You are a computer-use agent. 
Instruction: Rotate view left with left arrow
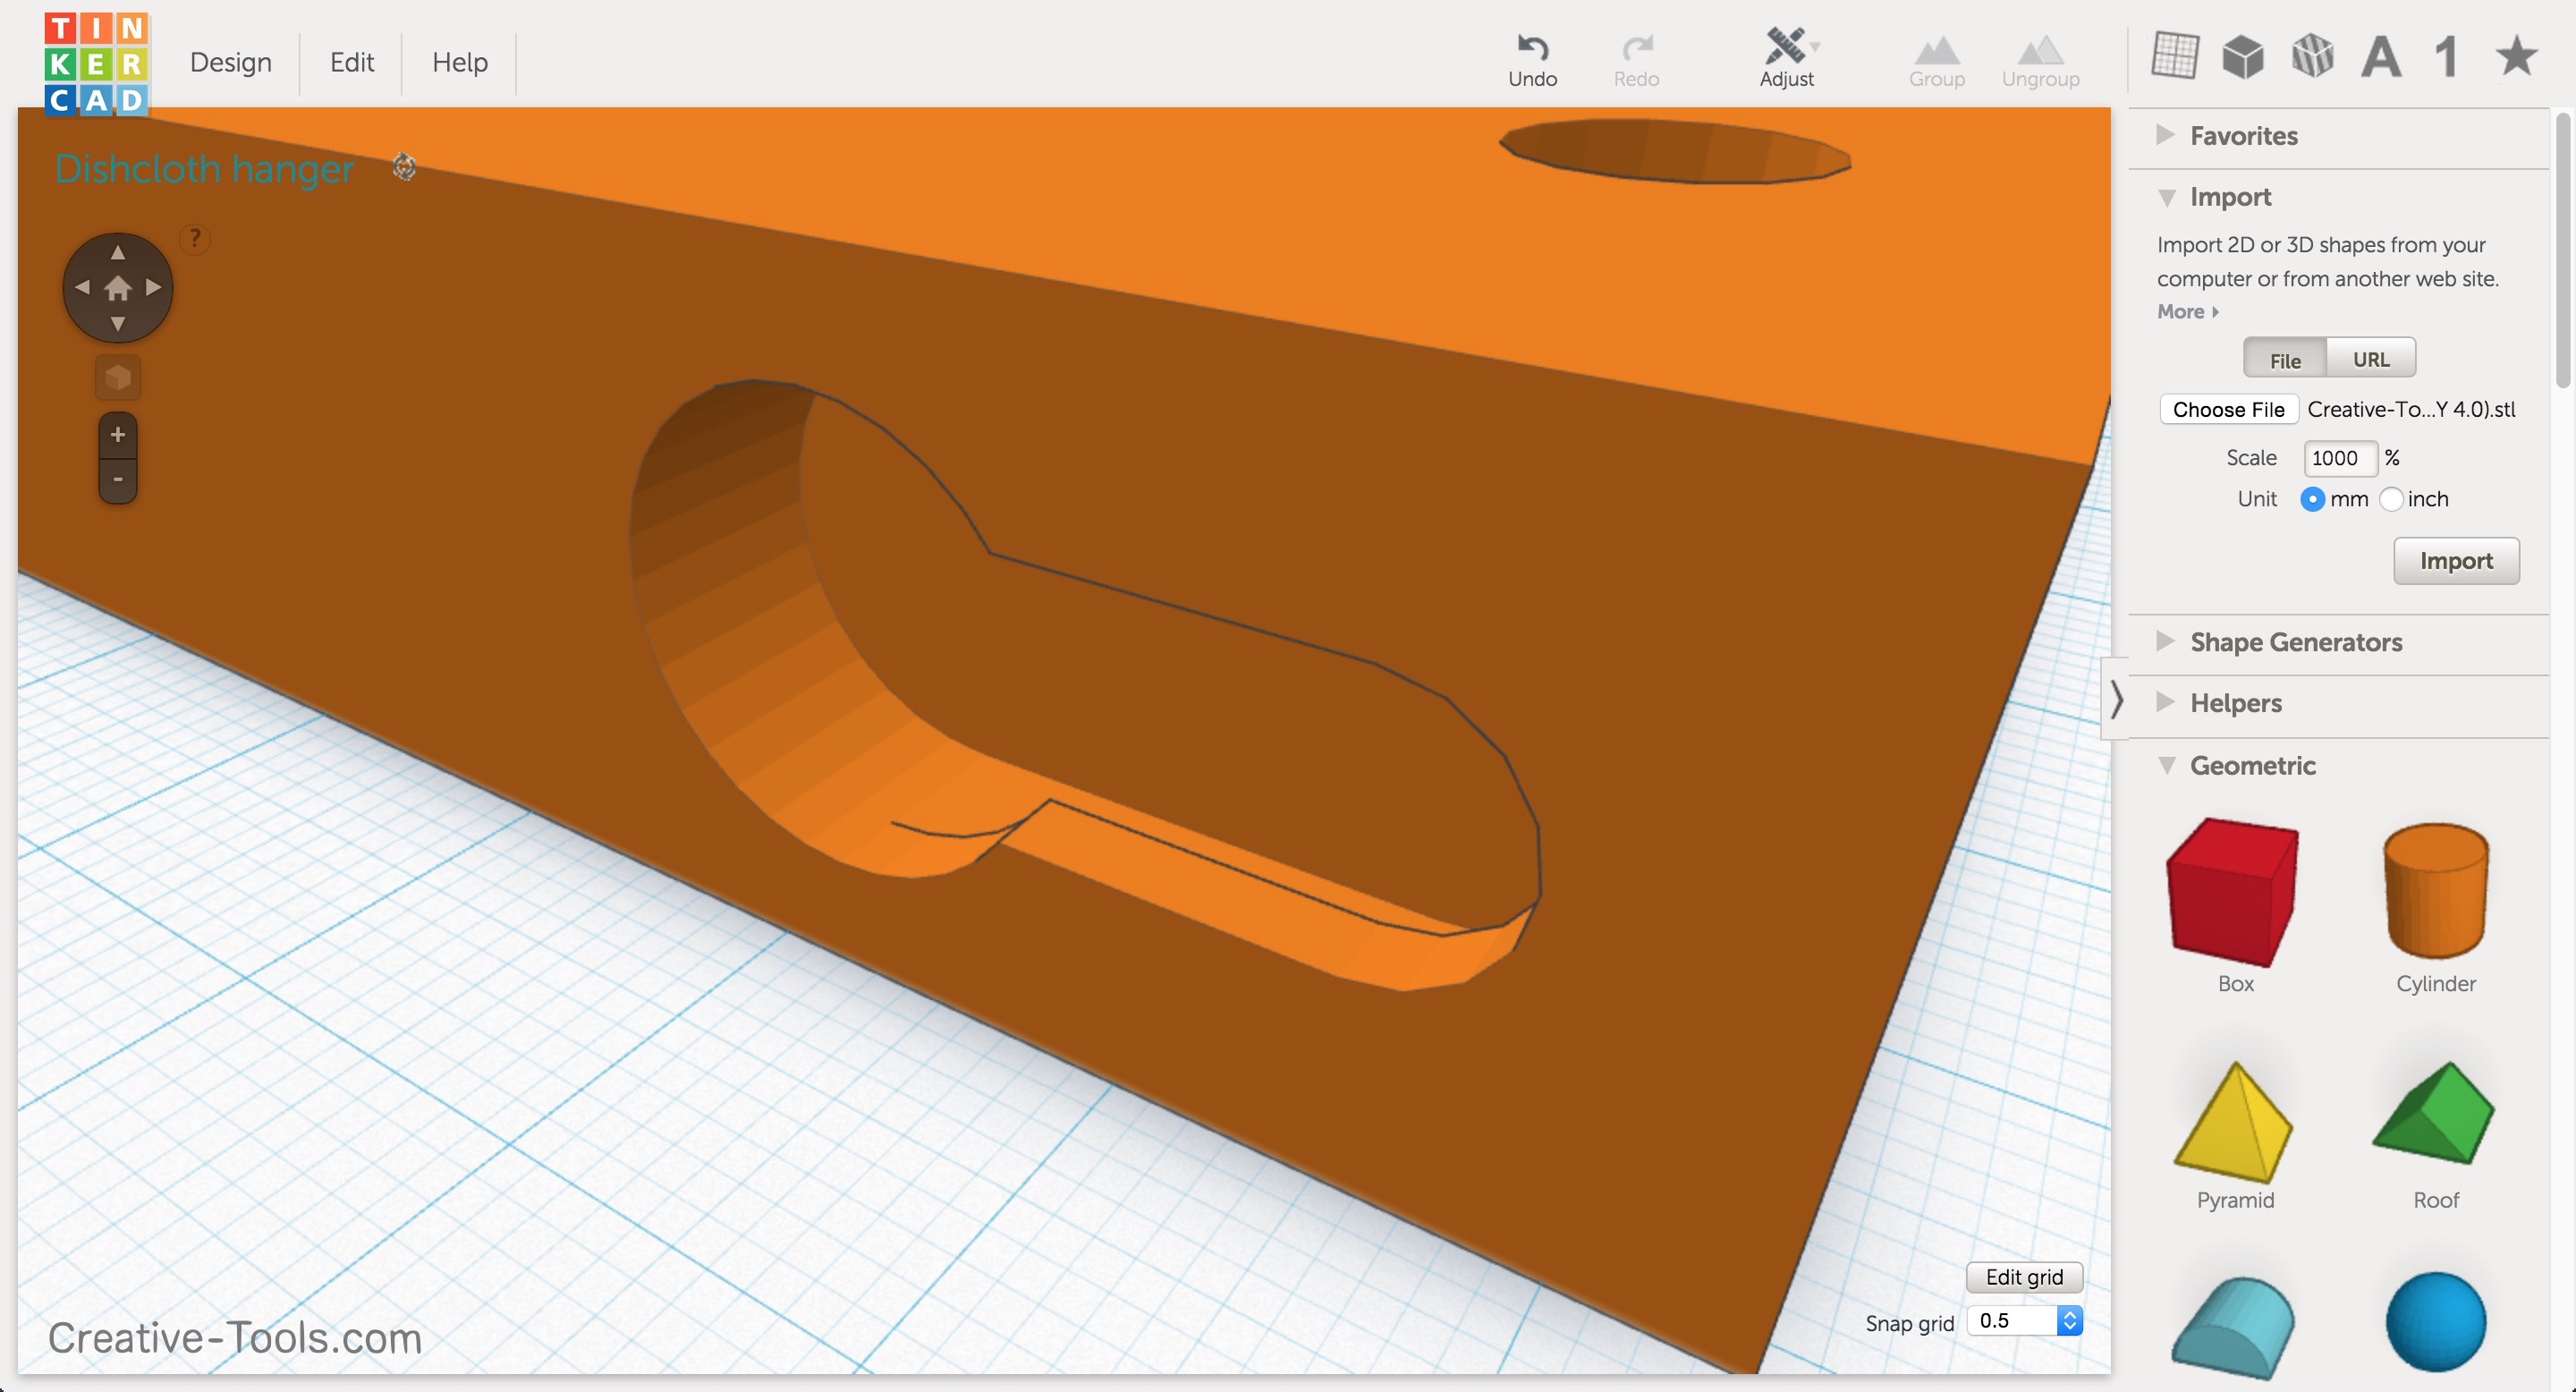[x=82, y=288]
